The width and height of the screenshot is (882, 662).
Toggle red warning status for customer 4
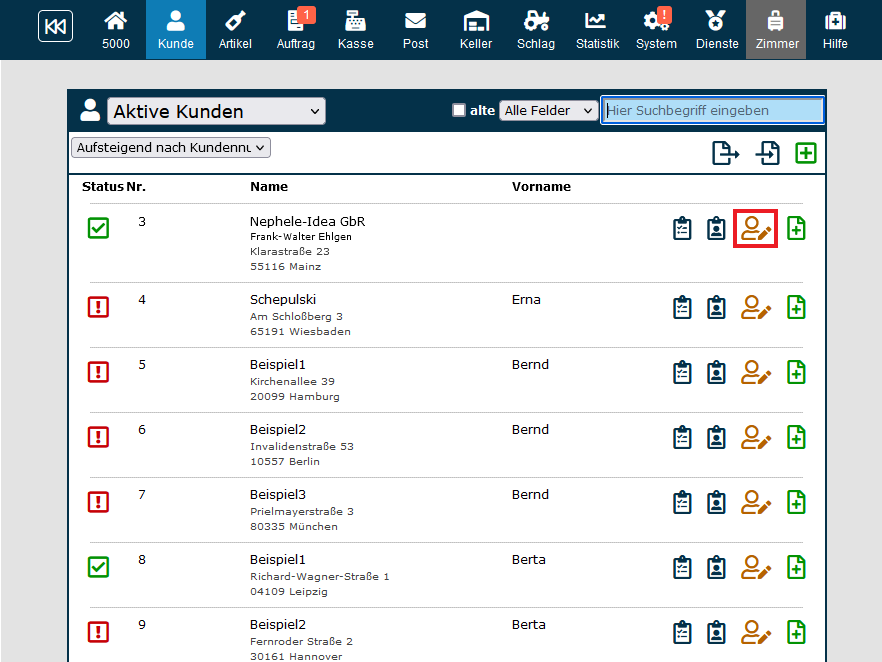(x=98, y=307)
